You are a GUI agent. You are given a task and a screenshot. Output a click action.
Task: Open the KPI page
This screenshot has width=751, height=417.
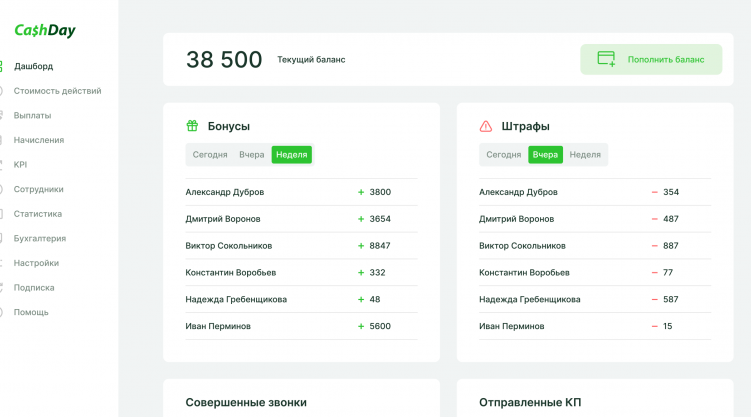click(20, 165)
